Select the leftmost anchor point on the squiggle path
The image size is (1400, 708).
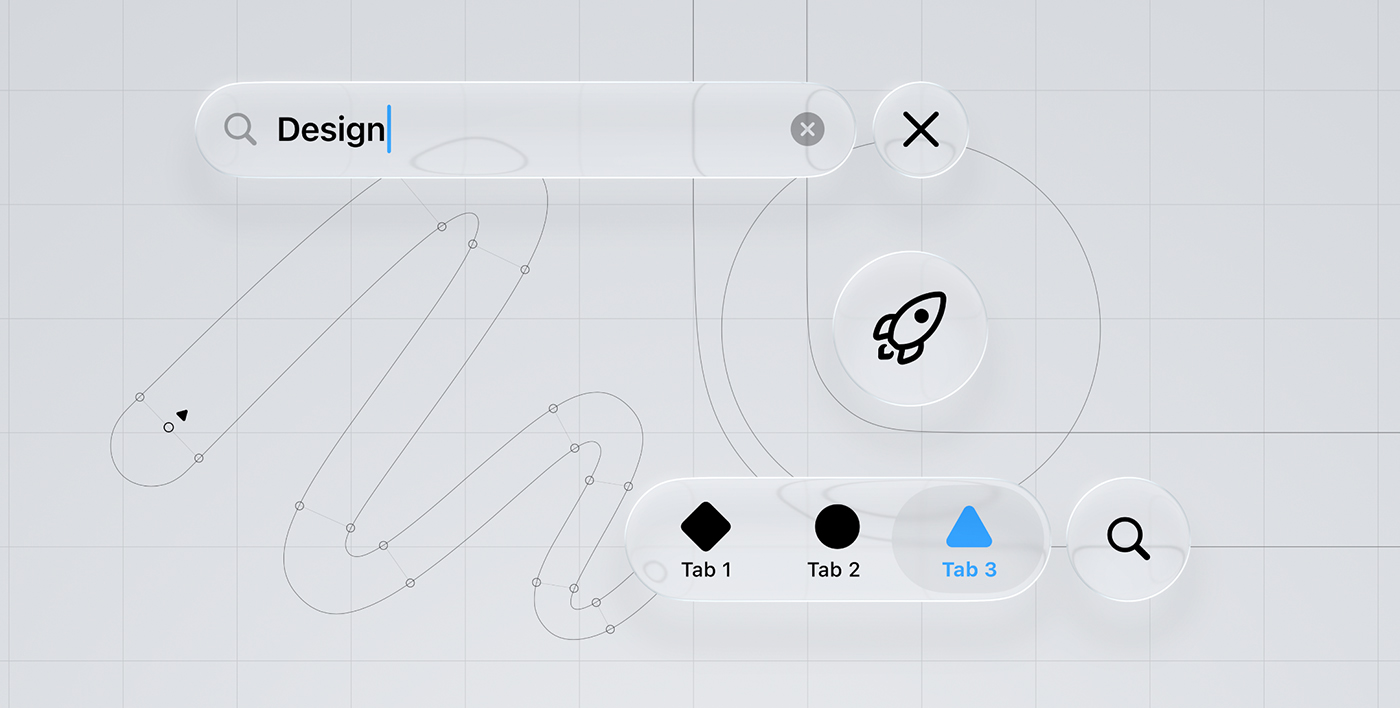pos(140,397)
